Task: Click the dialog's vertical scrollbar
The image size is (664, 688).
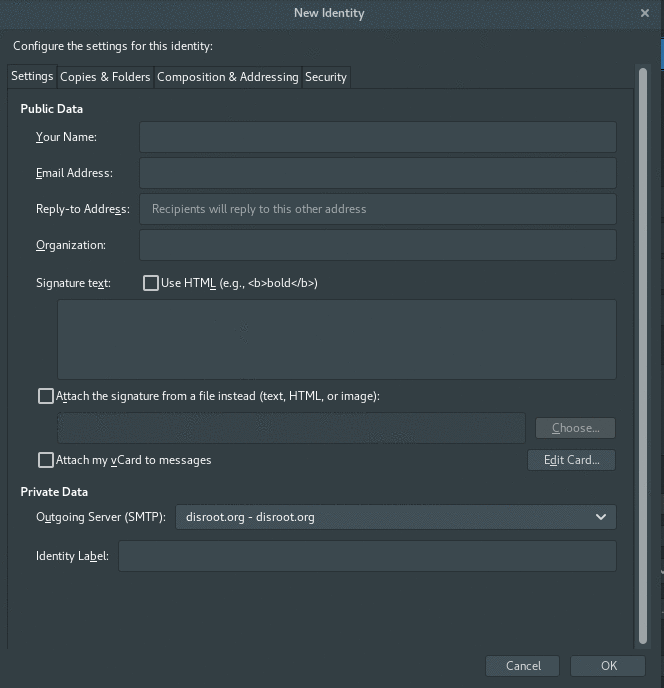Action: (x=642, y=350)
